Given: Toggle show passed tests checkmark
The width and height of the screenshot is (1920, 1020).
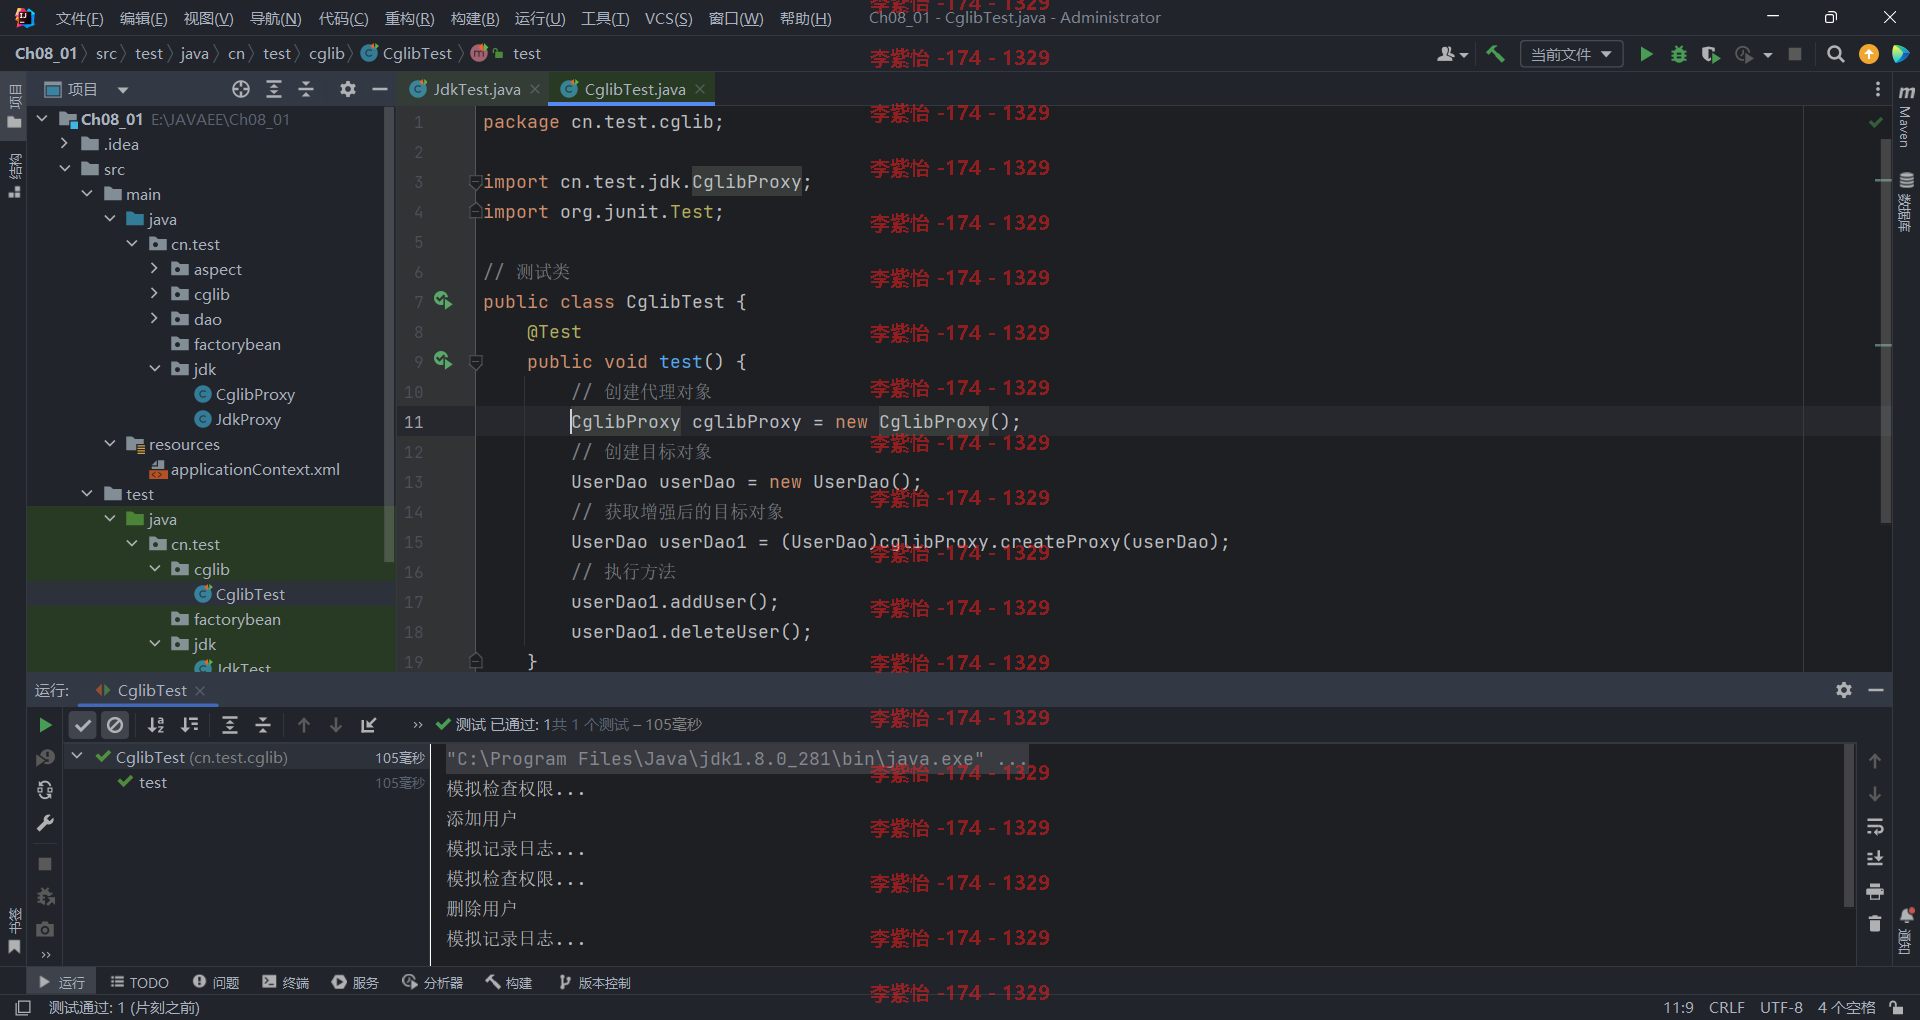Looking at the screenshot, I should 83,725.
